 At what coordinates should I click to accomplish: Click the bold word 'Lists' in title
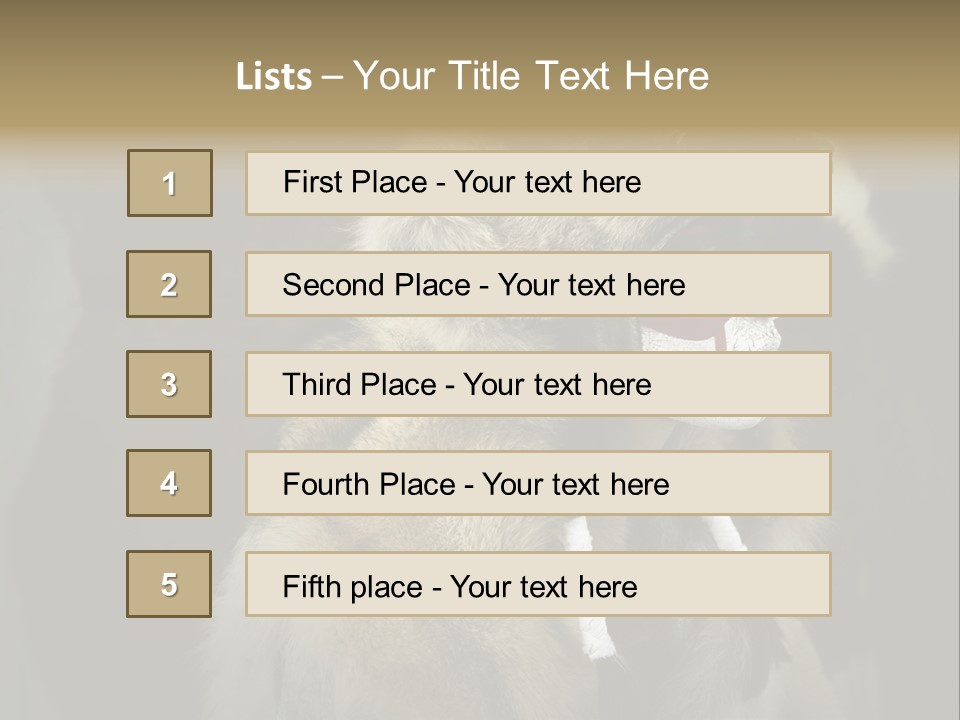click(273, 77)
